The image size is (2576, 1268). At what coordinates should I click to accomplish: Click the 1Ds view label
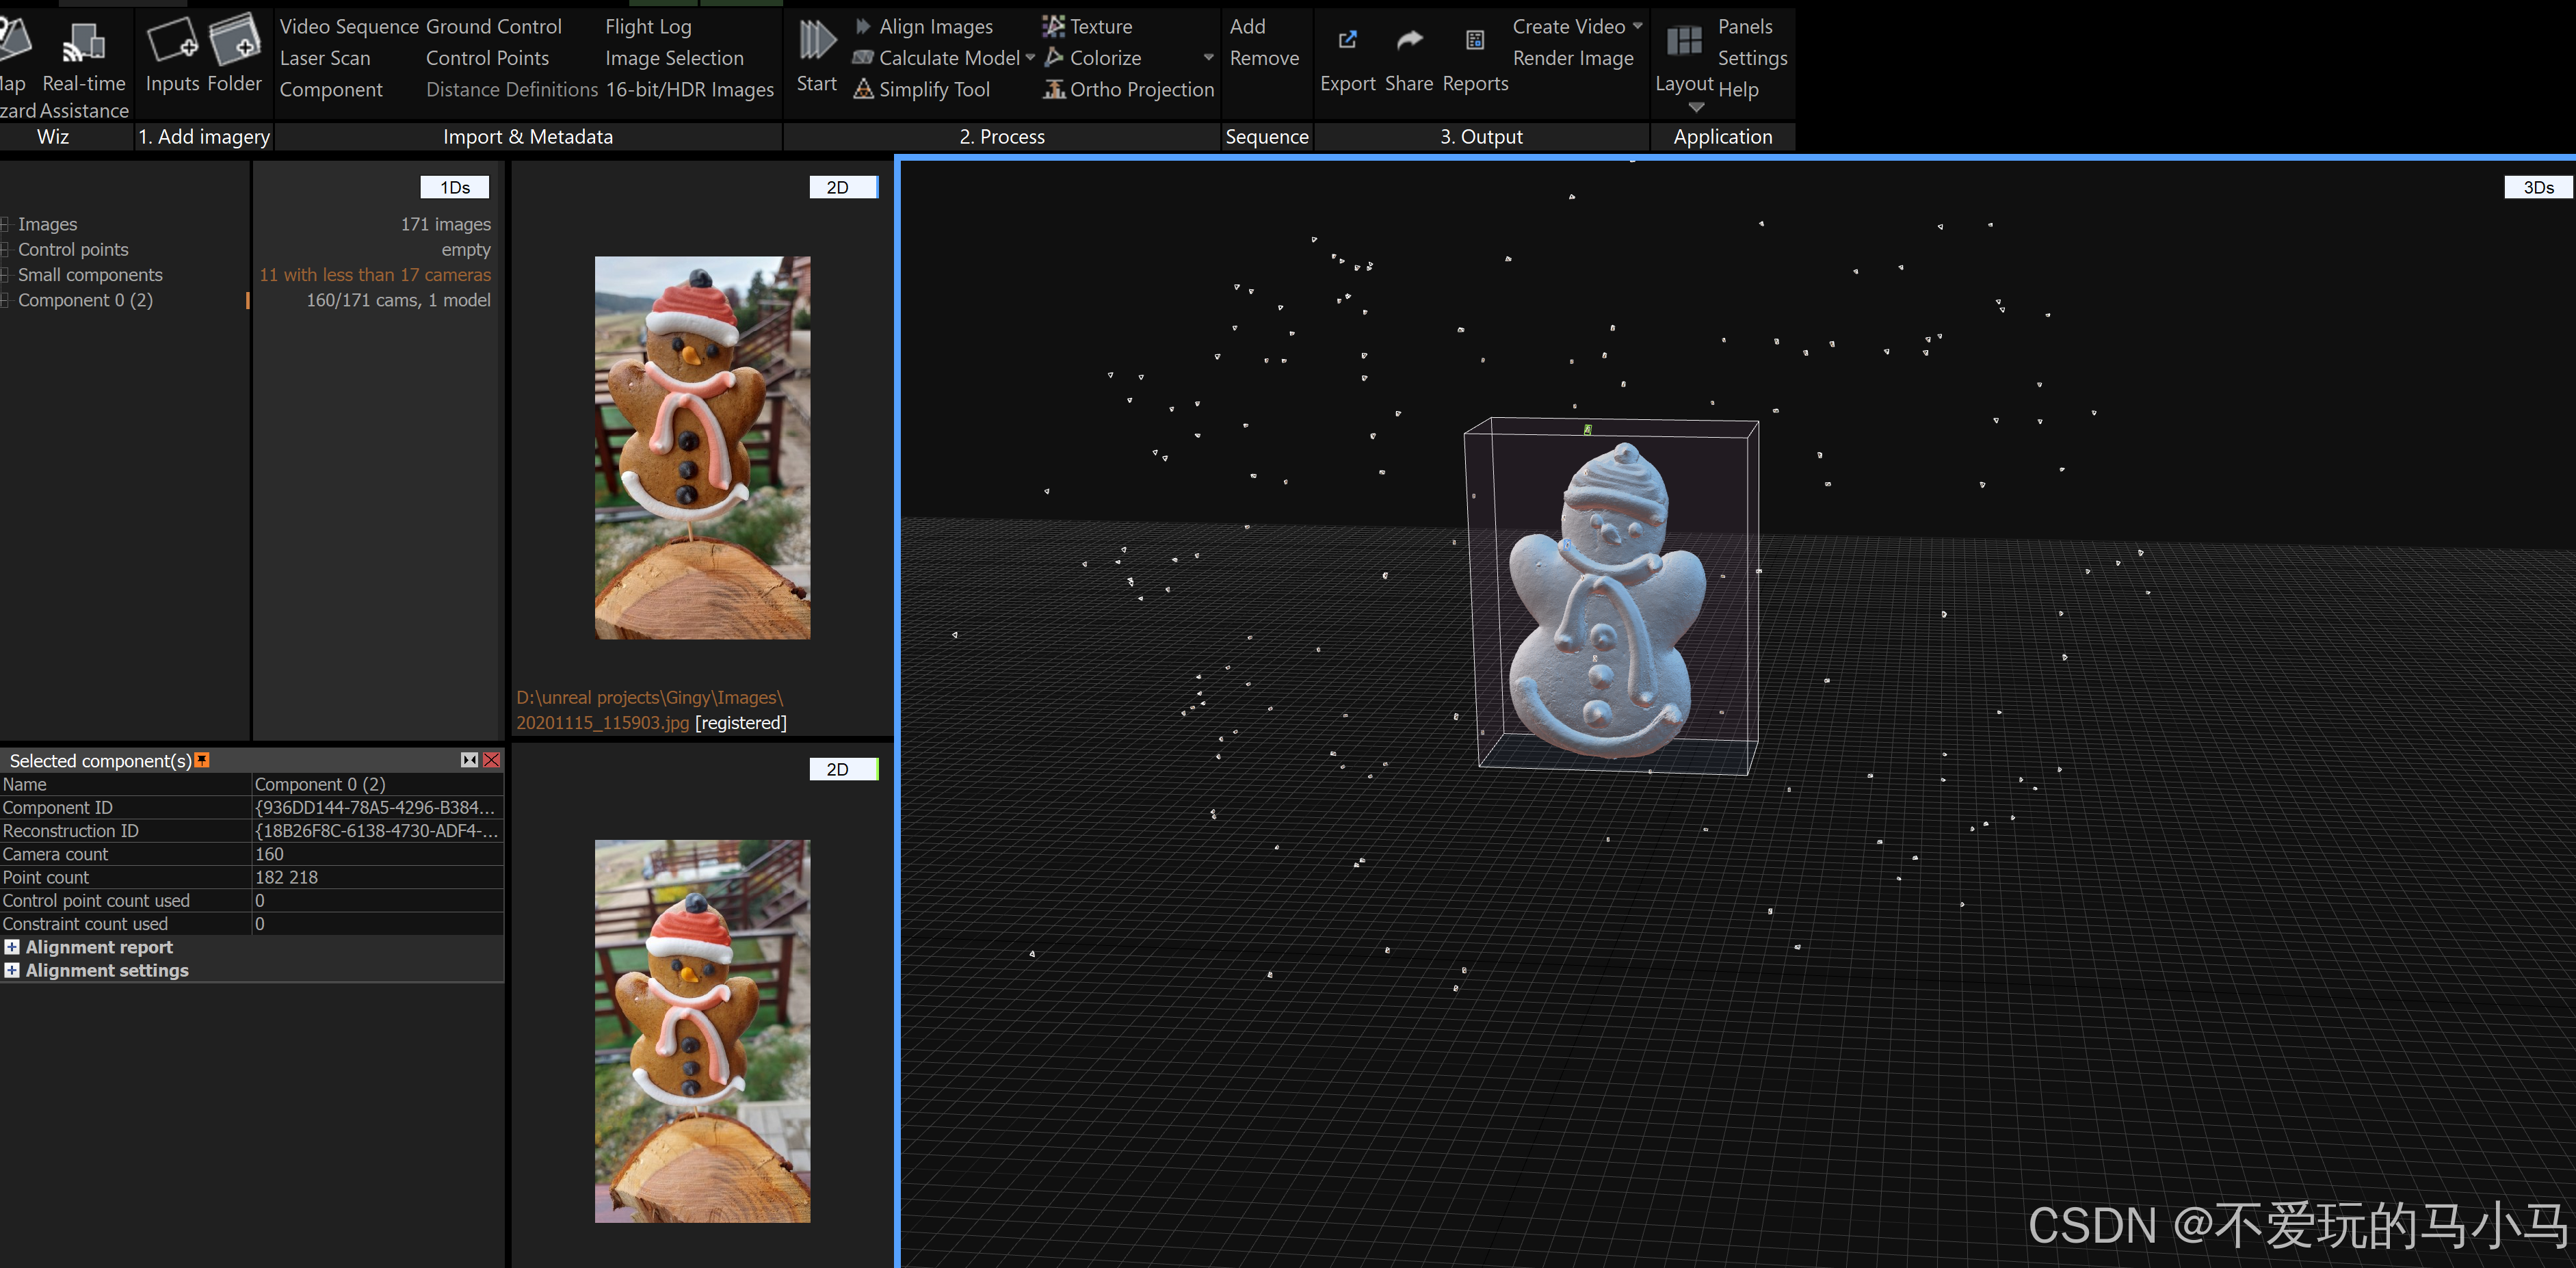point(455,187)
